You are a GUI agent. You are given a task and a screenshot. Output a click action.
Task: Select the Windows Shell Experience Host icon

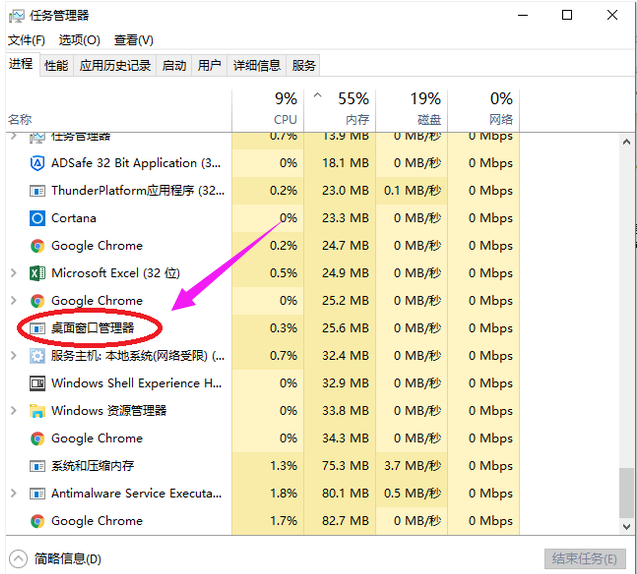(x=37, y=383)
